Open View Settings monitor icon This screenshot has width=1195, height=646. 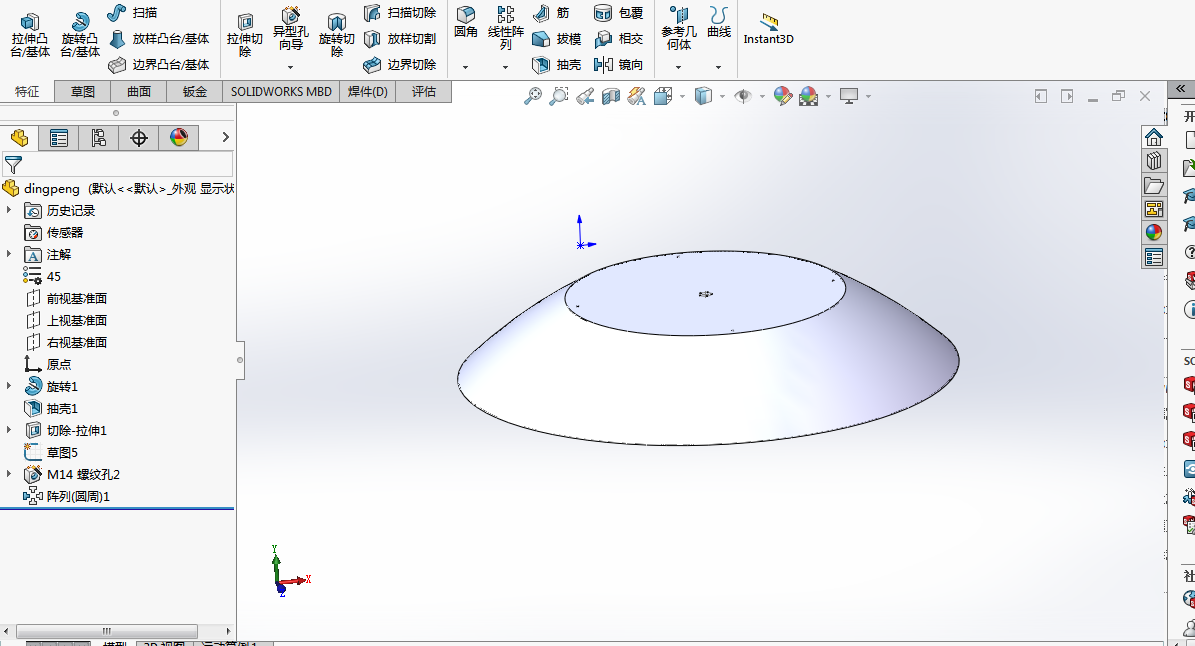849,96
